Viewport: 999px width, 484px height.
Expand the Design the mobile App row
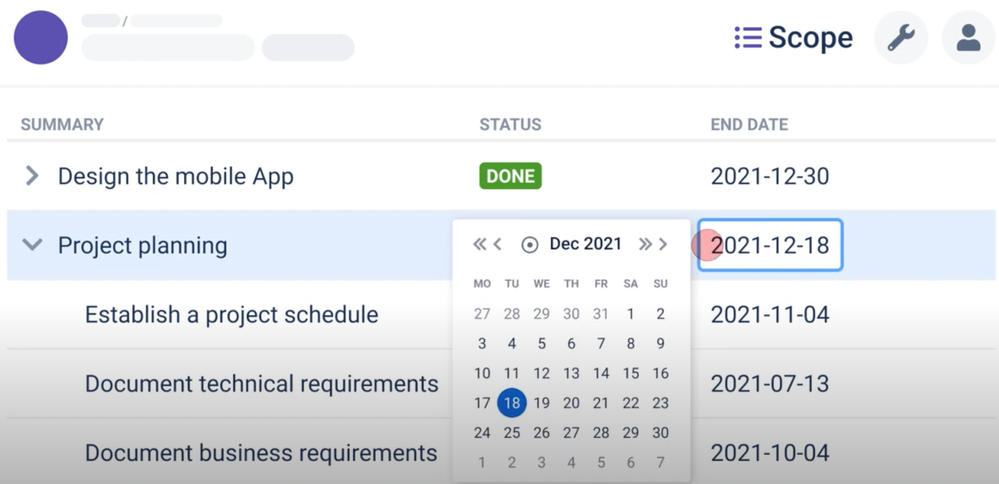tap(31, 176)
